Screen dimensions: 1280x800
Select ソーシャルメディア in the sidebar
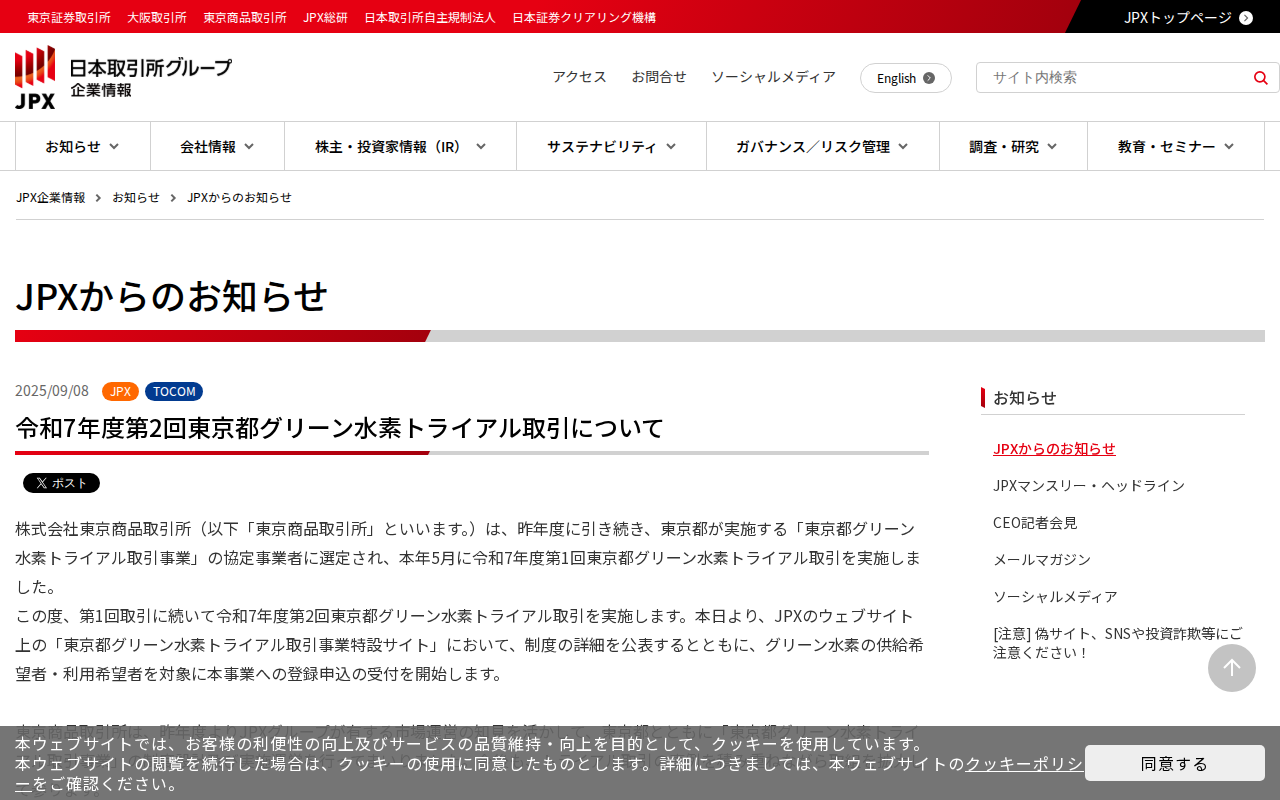tap(1055, 596)
